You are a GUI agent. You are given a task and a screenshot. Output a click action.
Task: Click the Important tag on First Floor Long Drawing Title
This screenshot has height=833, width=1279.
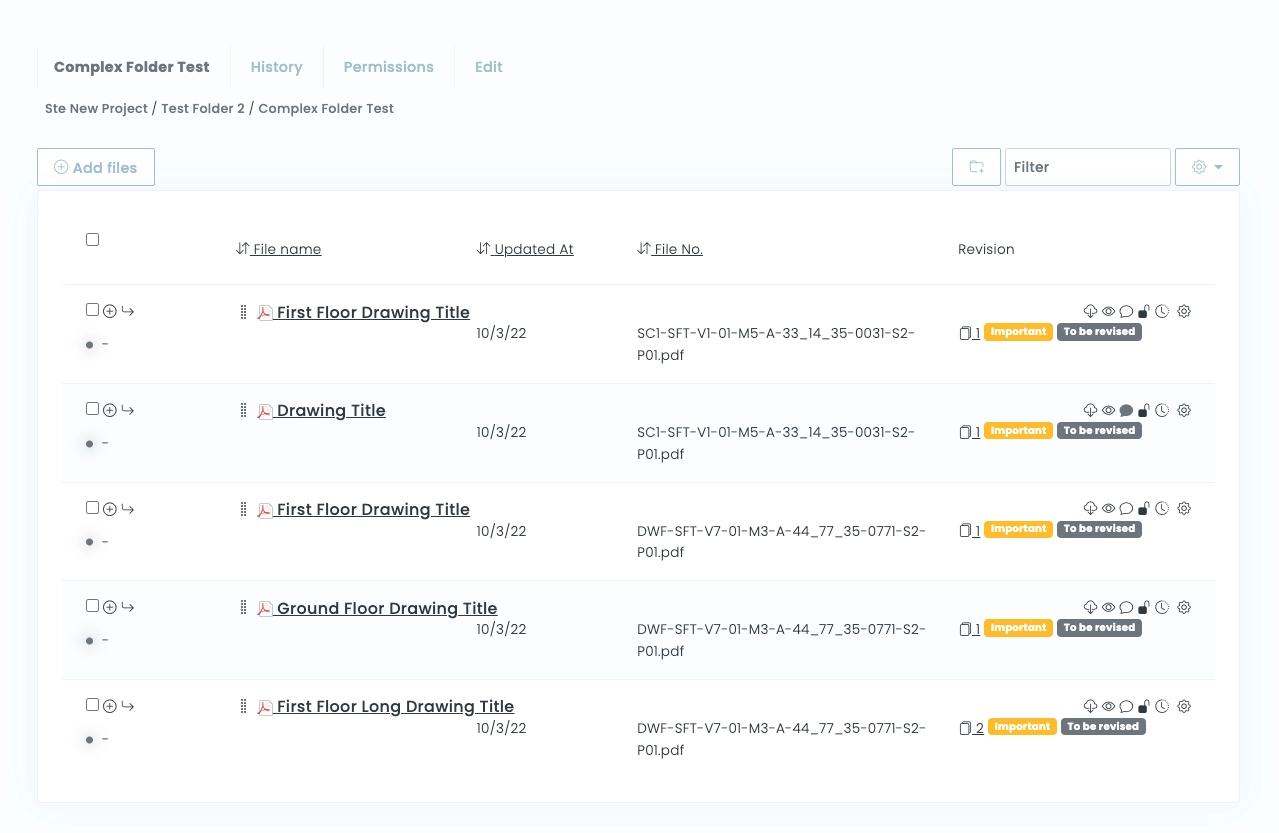coord(1022,727)
